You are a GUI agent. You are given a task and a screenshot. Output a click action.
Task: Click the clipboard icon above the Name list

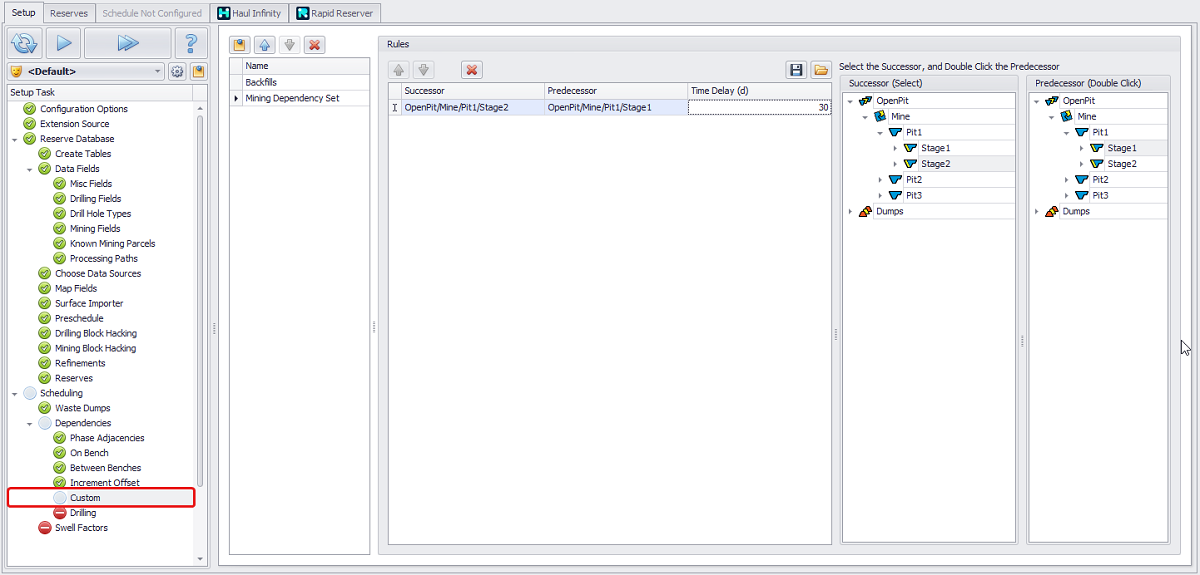[x=240, y=45]
